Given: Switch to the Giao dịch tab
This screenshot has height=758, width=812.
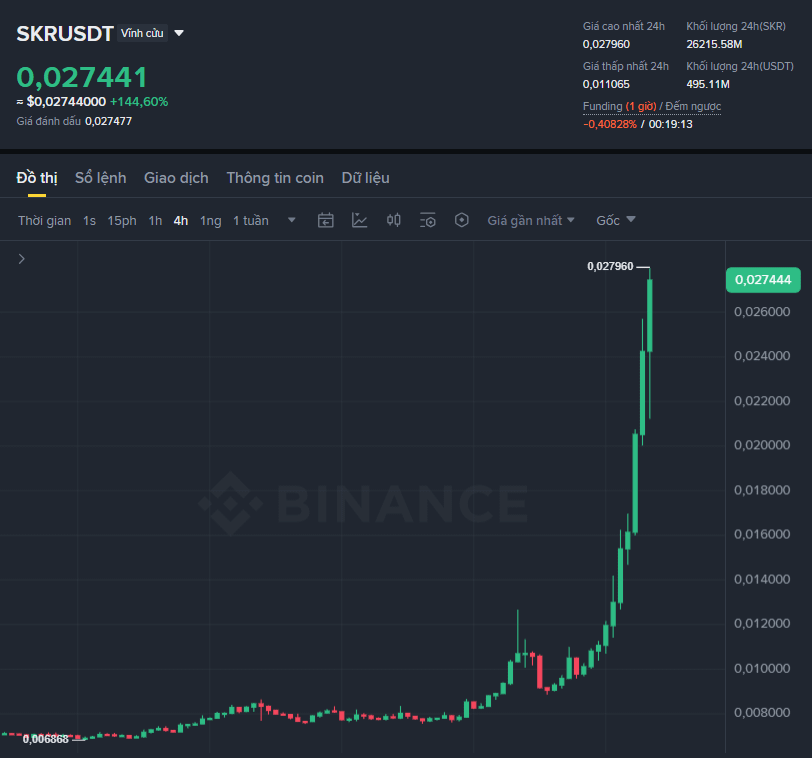Looking at the screenshot, I should coord(176,178).
